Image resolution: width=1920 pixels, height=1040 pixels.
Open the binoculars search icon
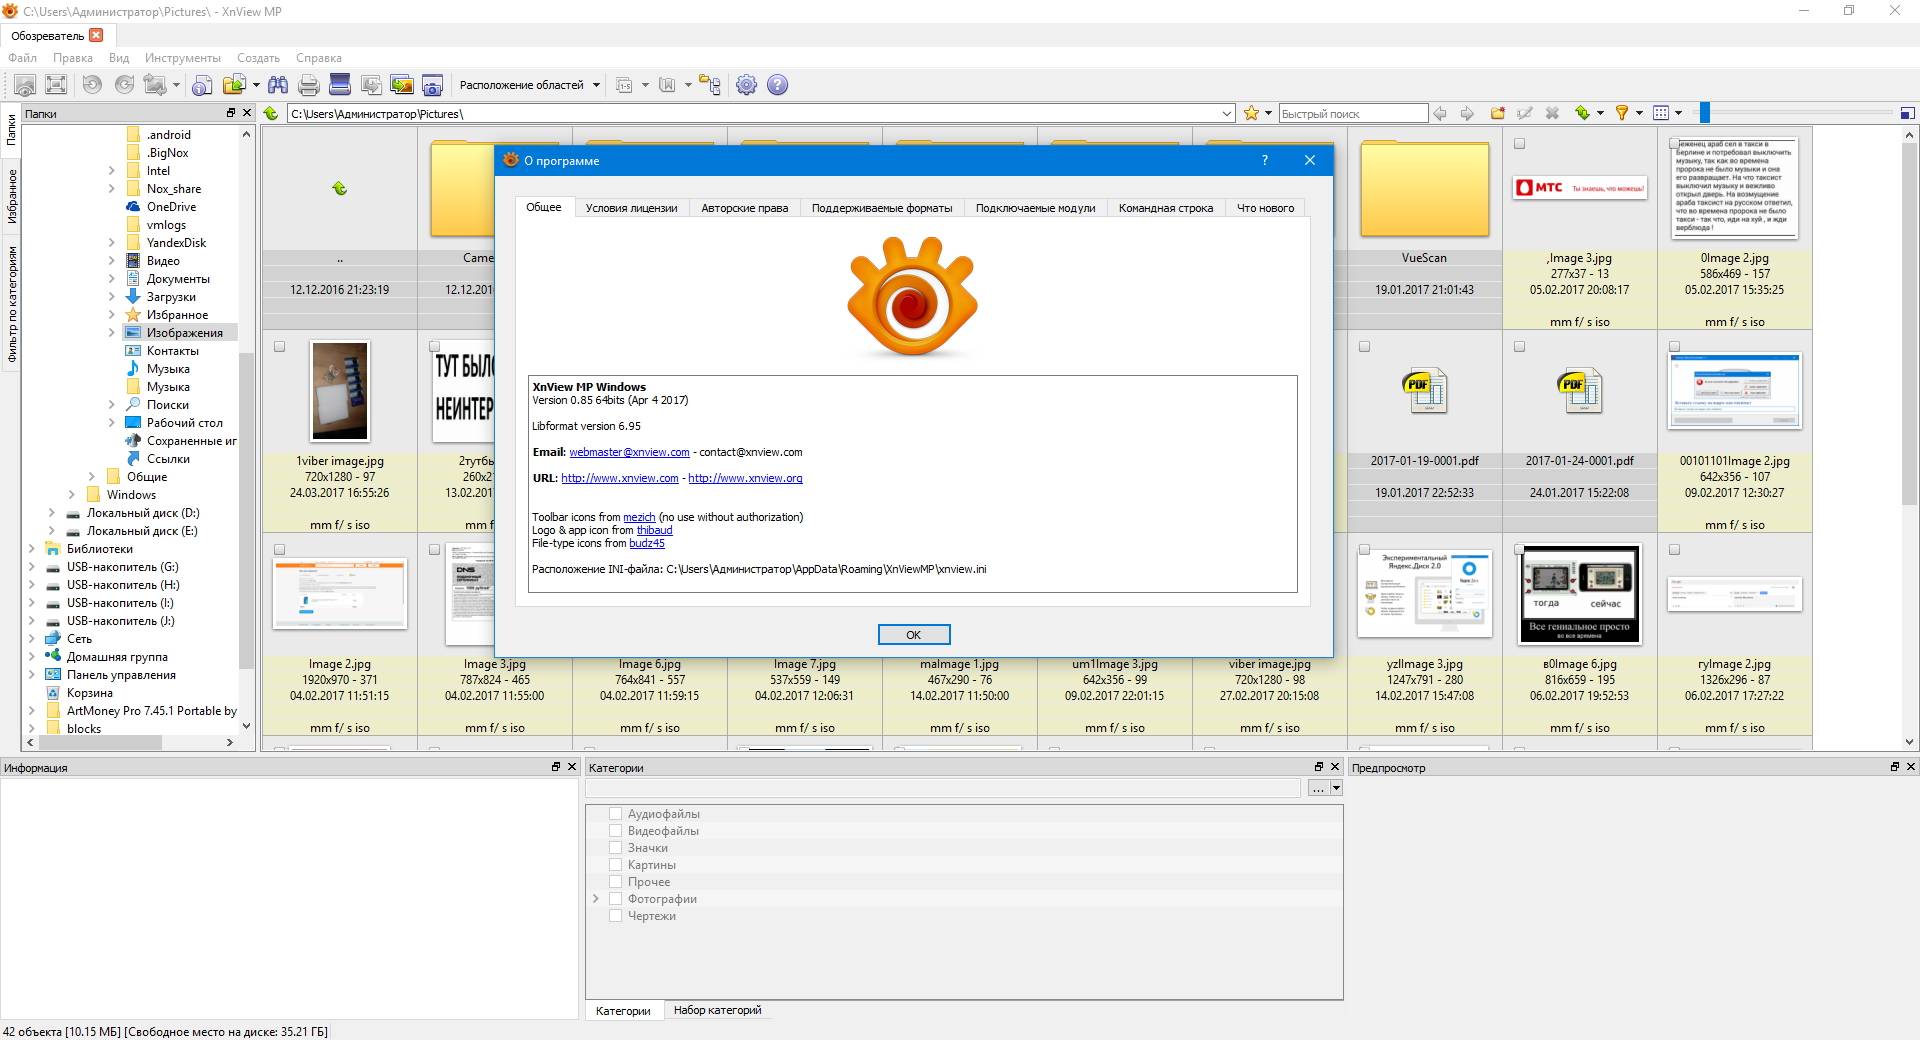[278, 85]
